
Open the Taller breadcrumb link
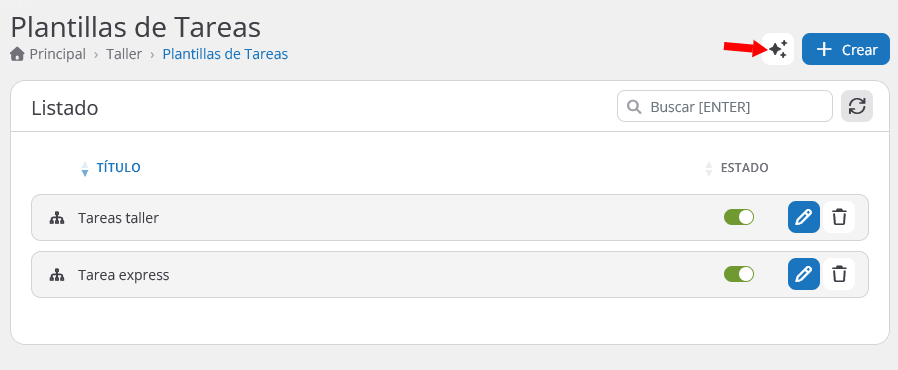click(x=124, y=54)
